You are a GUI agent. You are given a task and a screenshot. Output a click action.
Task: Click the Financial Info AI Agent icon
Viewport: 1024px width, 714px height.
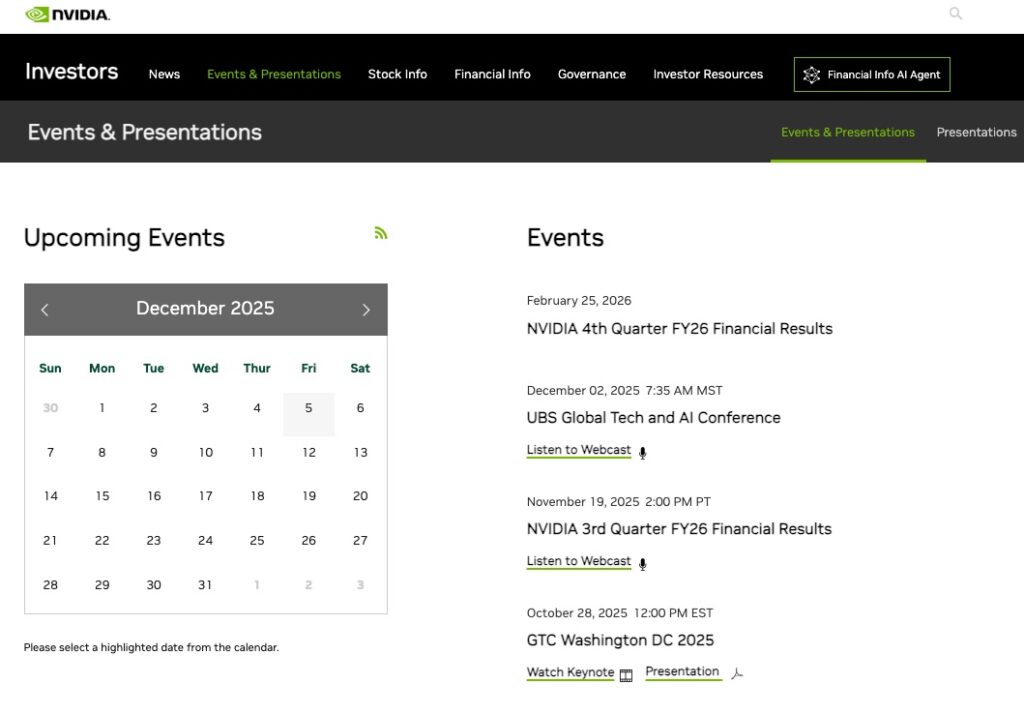point(811,75)
